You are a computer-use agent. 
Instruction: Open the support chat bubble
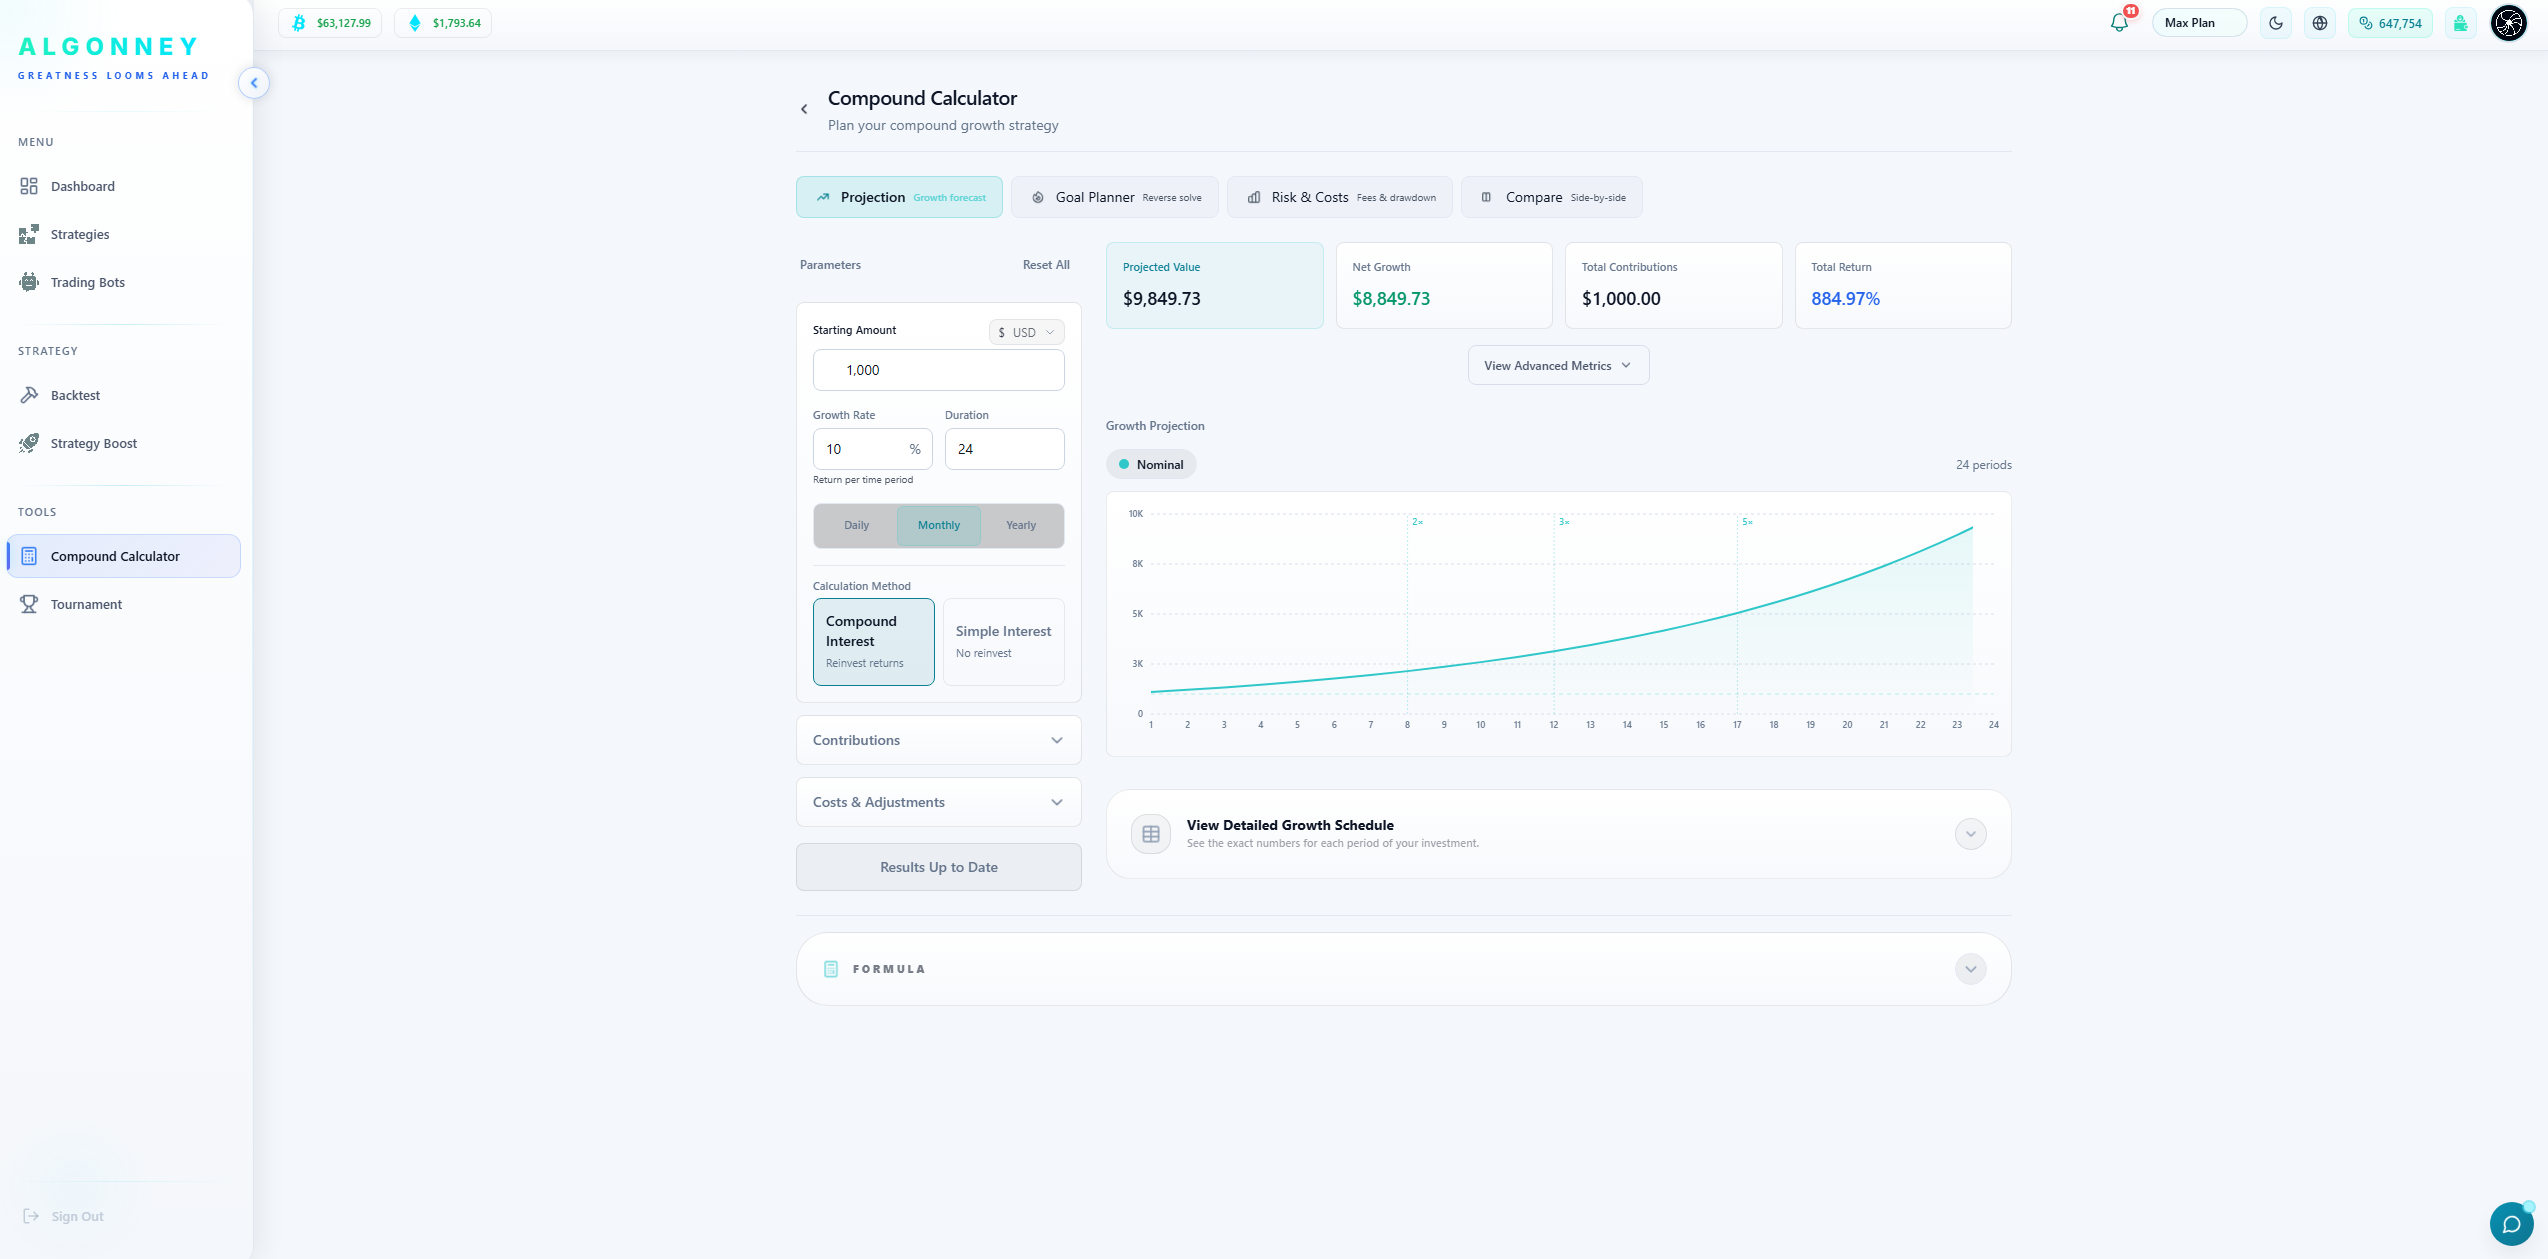2511,1224
